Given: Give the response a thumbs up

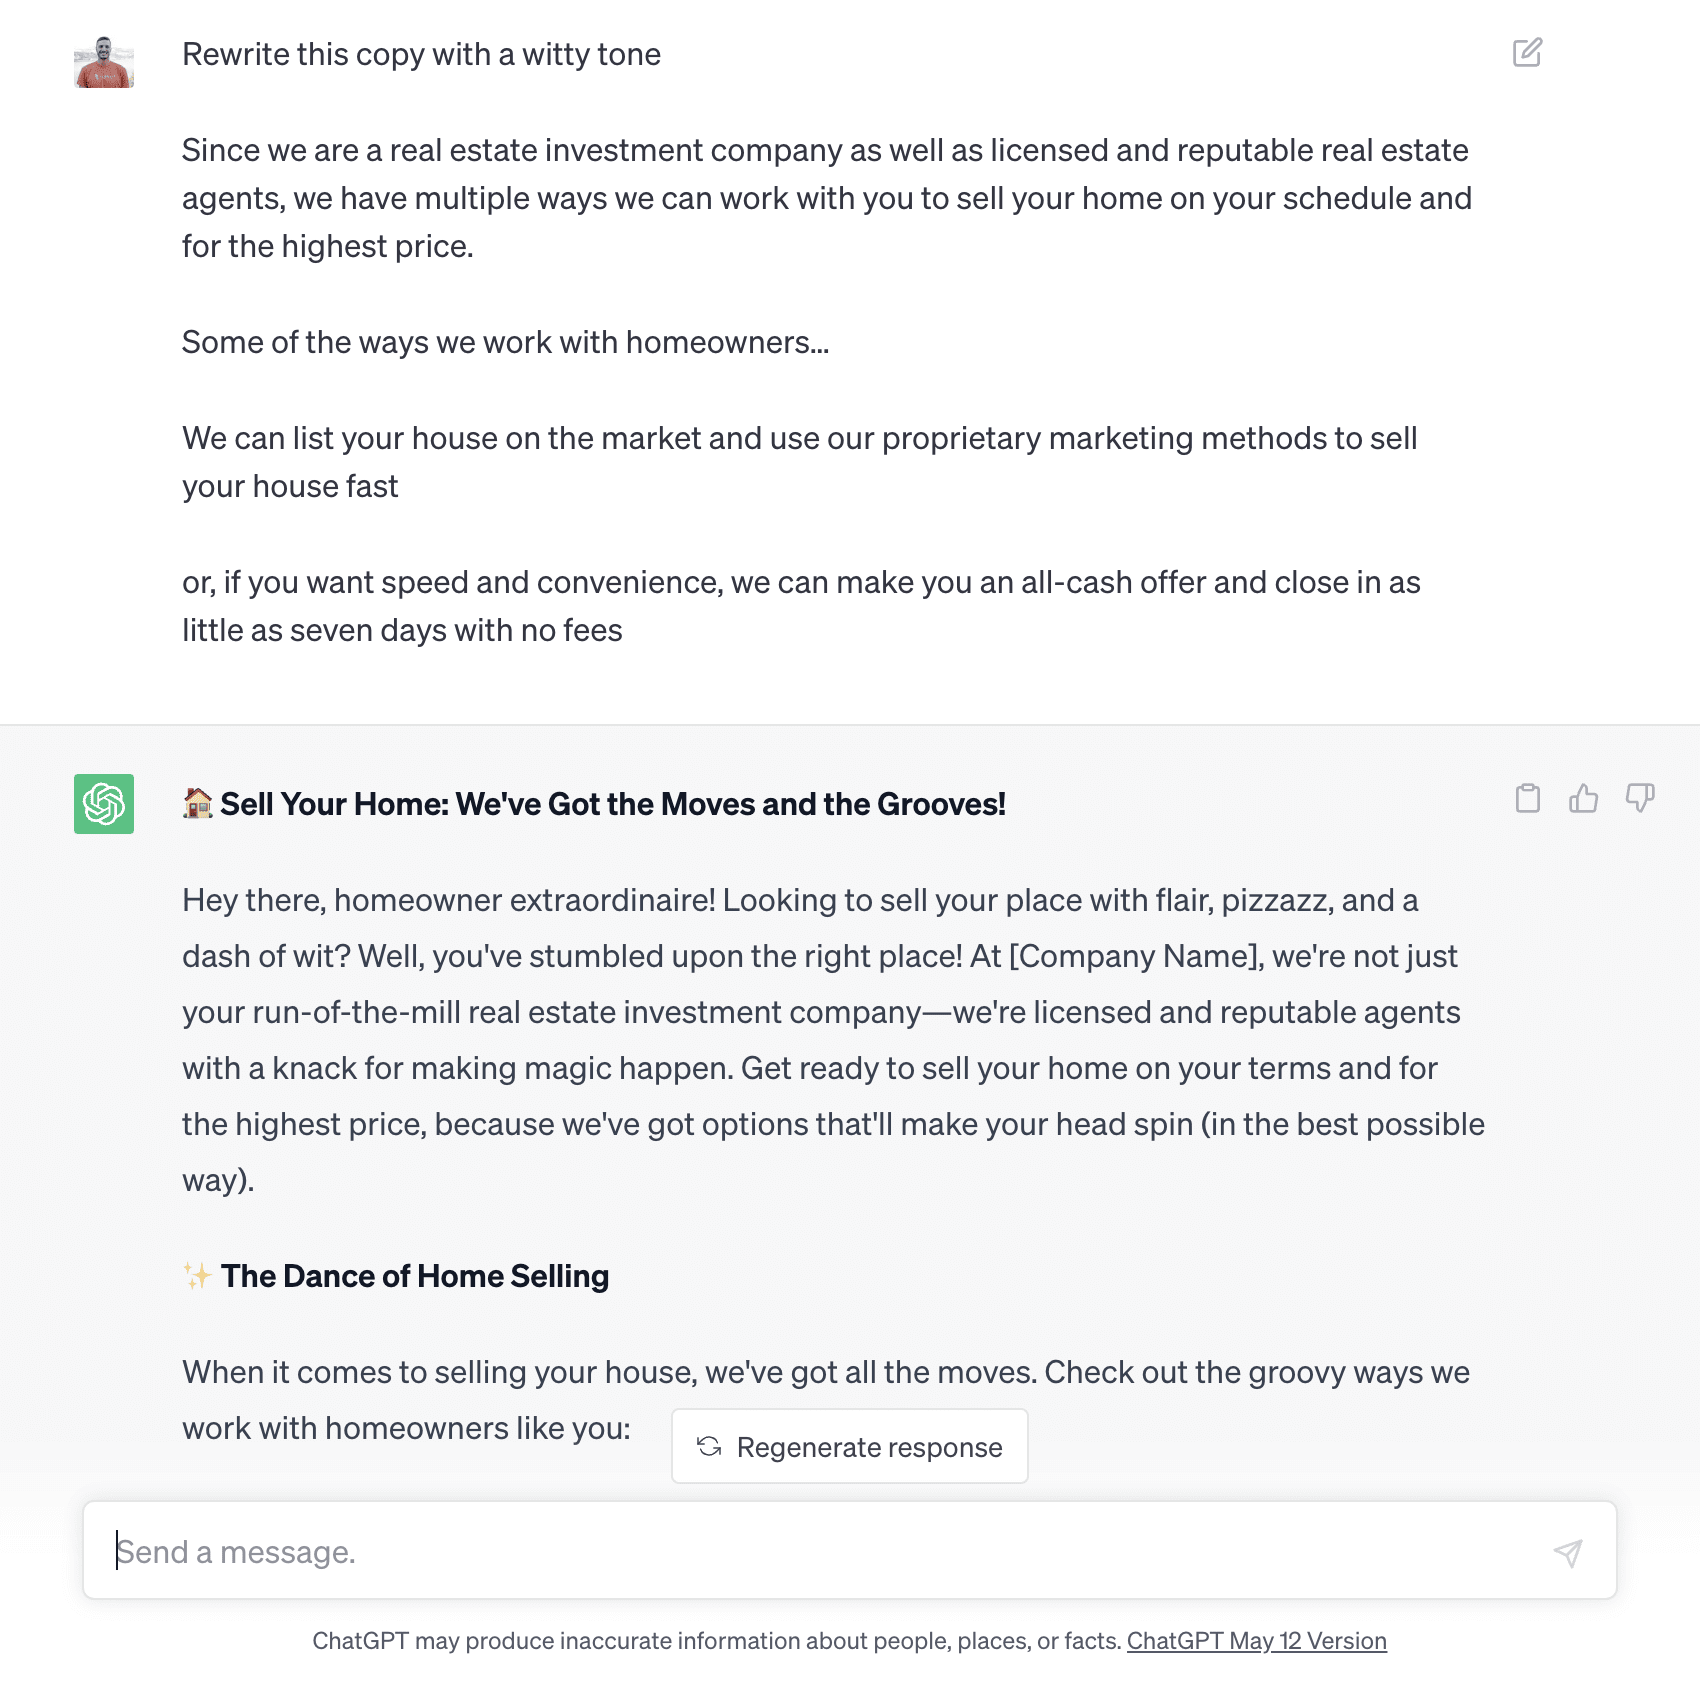Looking at the screenshot, I should point(1583,798).
